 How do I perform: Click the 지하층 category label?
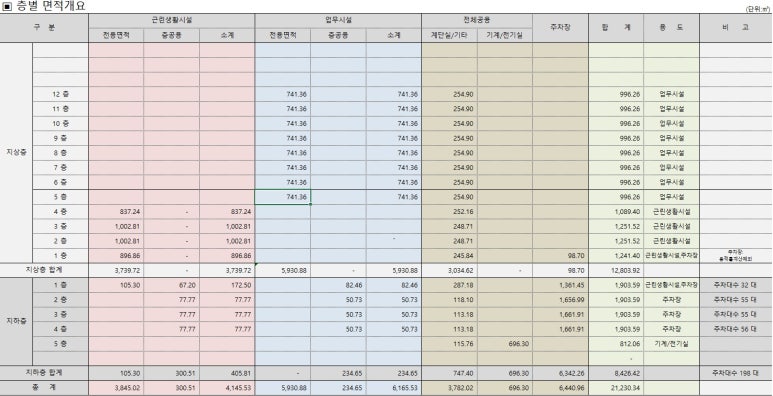[16, 322]
